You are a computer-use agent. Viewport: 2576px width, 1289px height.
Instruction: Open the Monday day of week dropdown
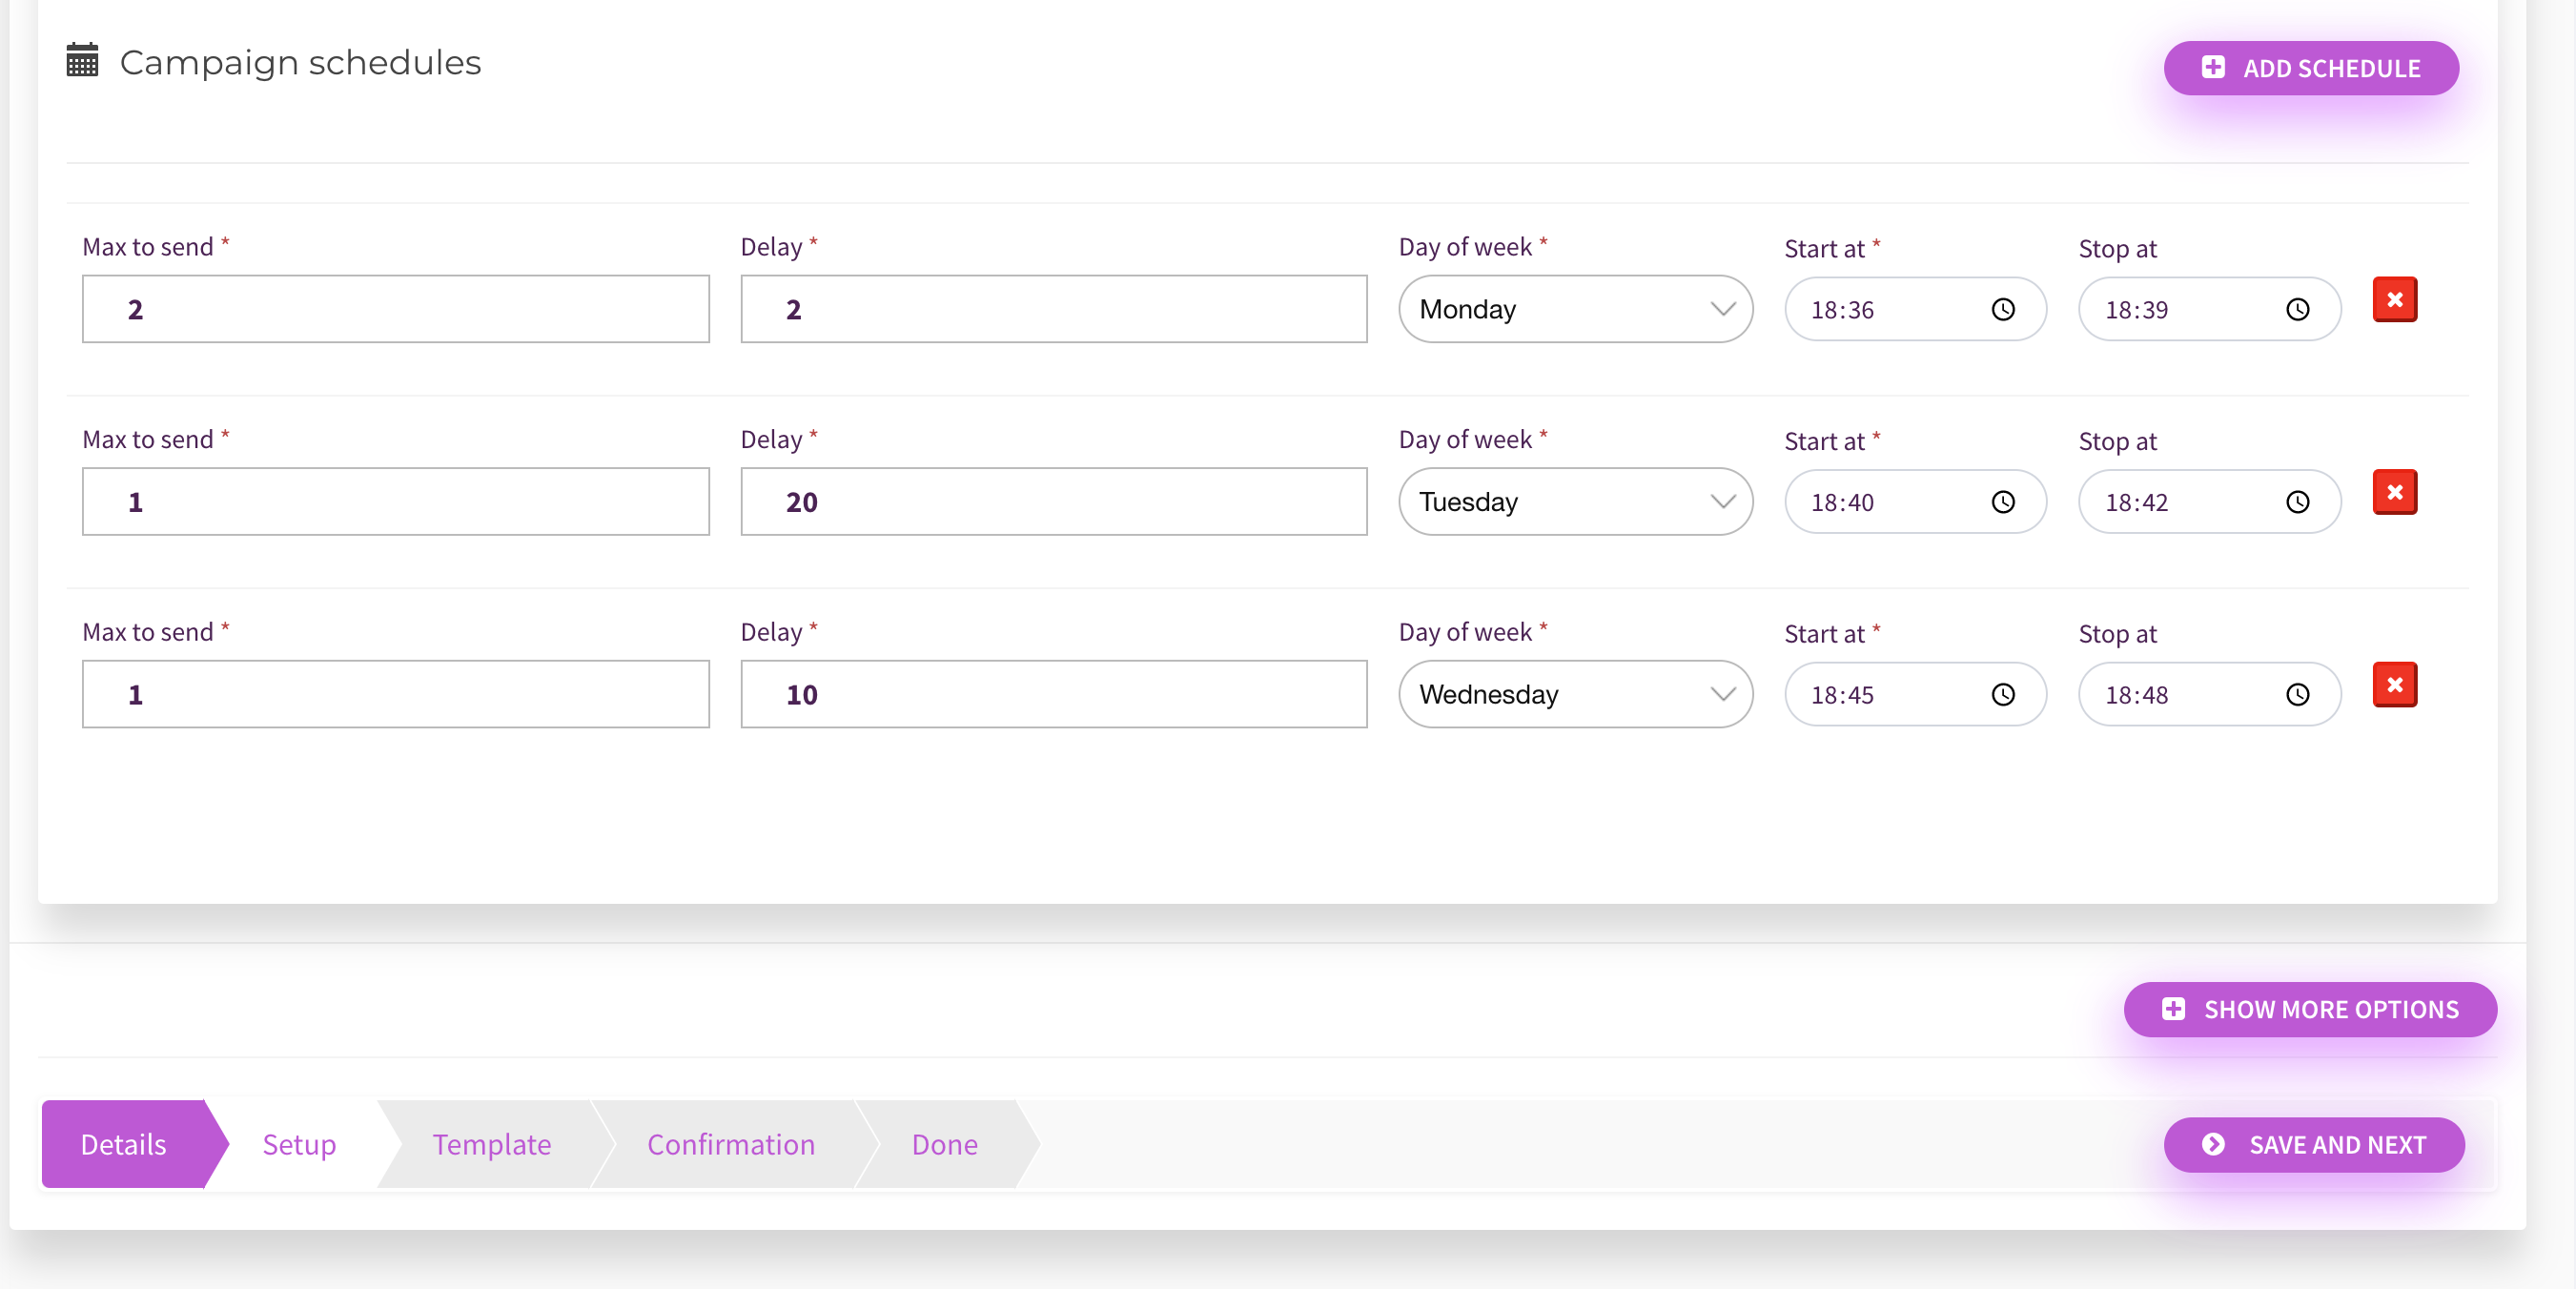point(1575,309)
